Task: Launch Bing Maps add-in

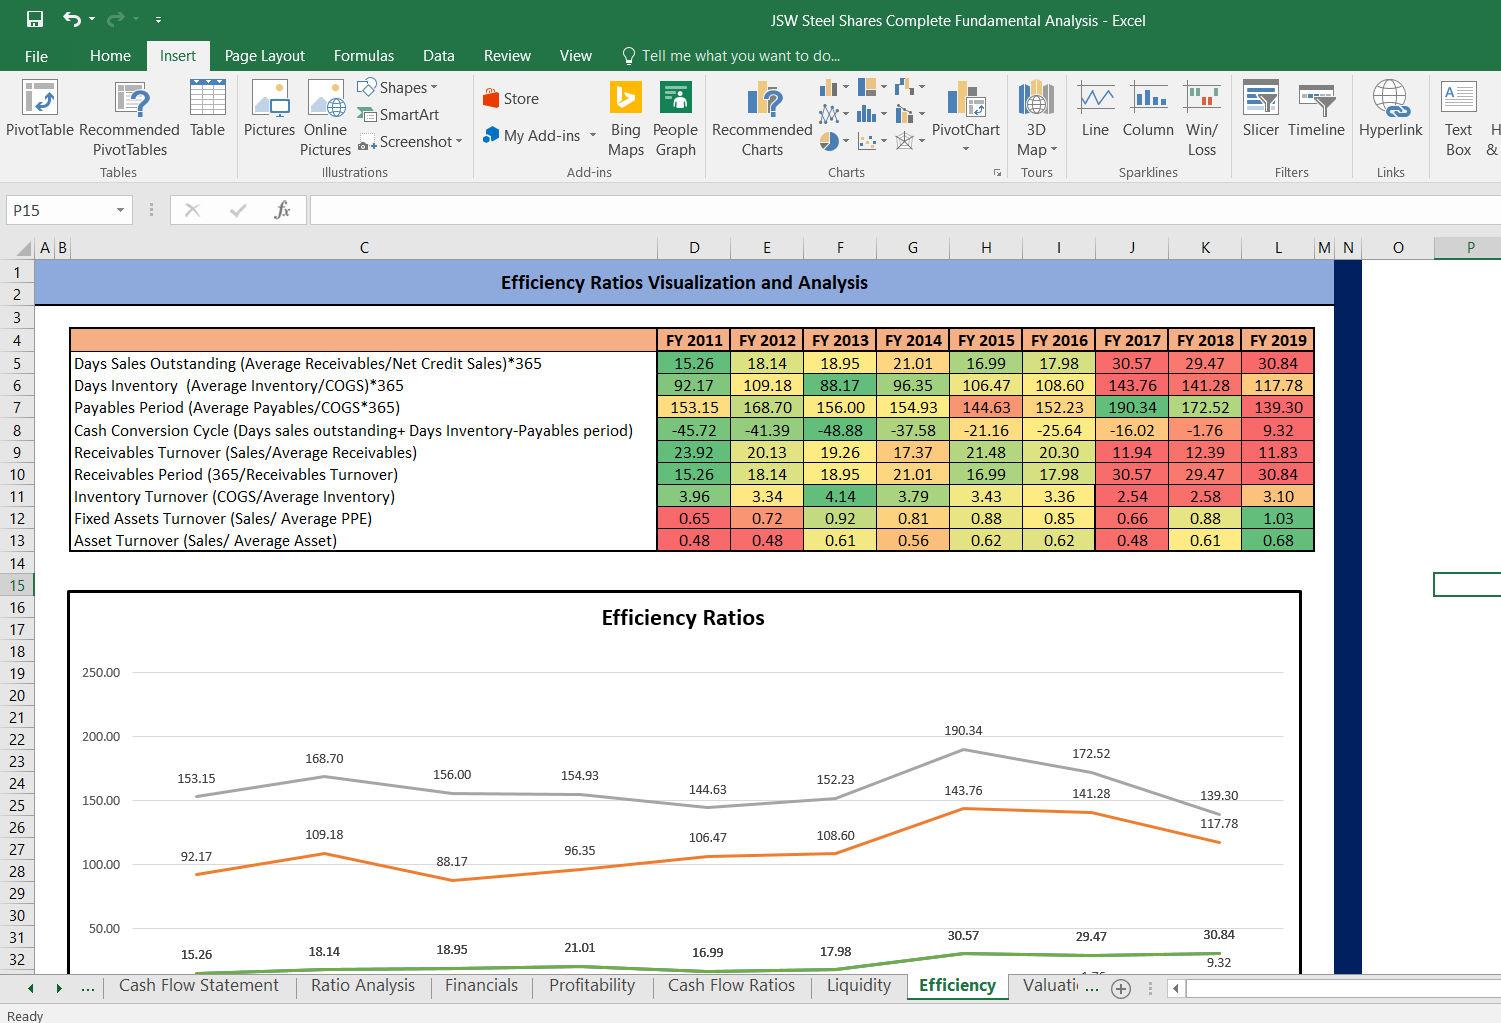Action: (x=626, y=119)
